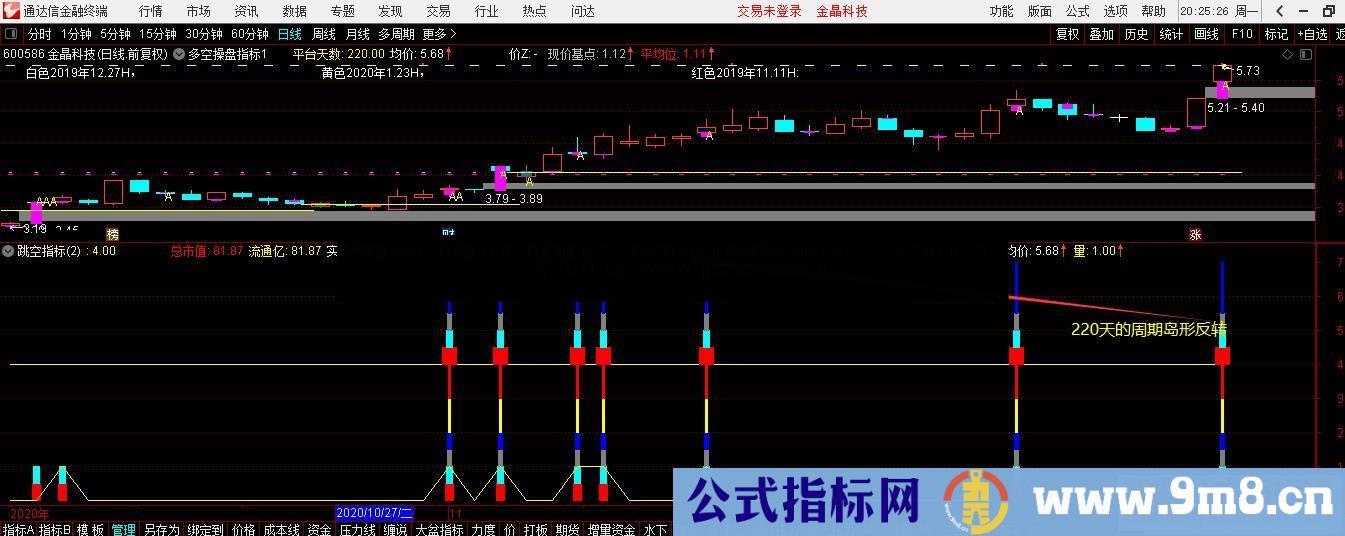
Task: Select the 指标A tab at bottom
Action: point(18,529)
